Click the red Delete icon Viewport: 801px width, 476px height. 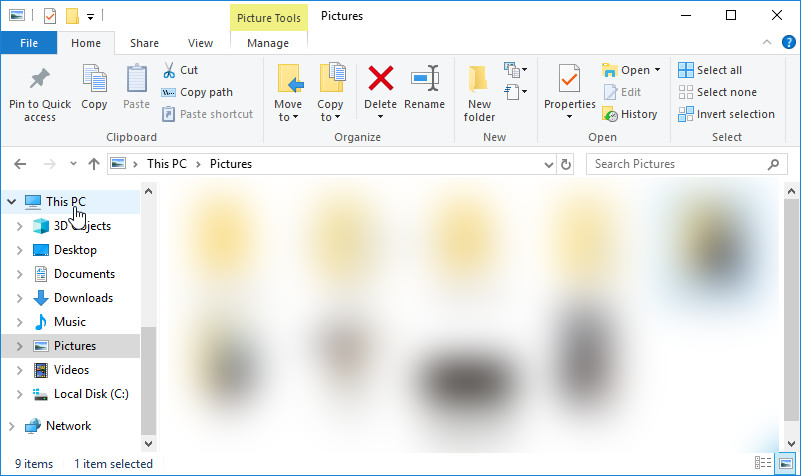pyautogui.click(x=381, y=78)
